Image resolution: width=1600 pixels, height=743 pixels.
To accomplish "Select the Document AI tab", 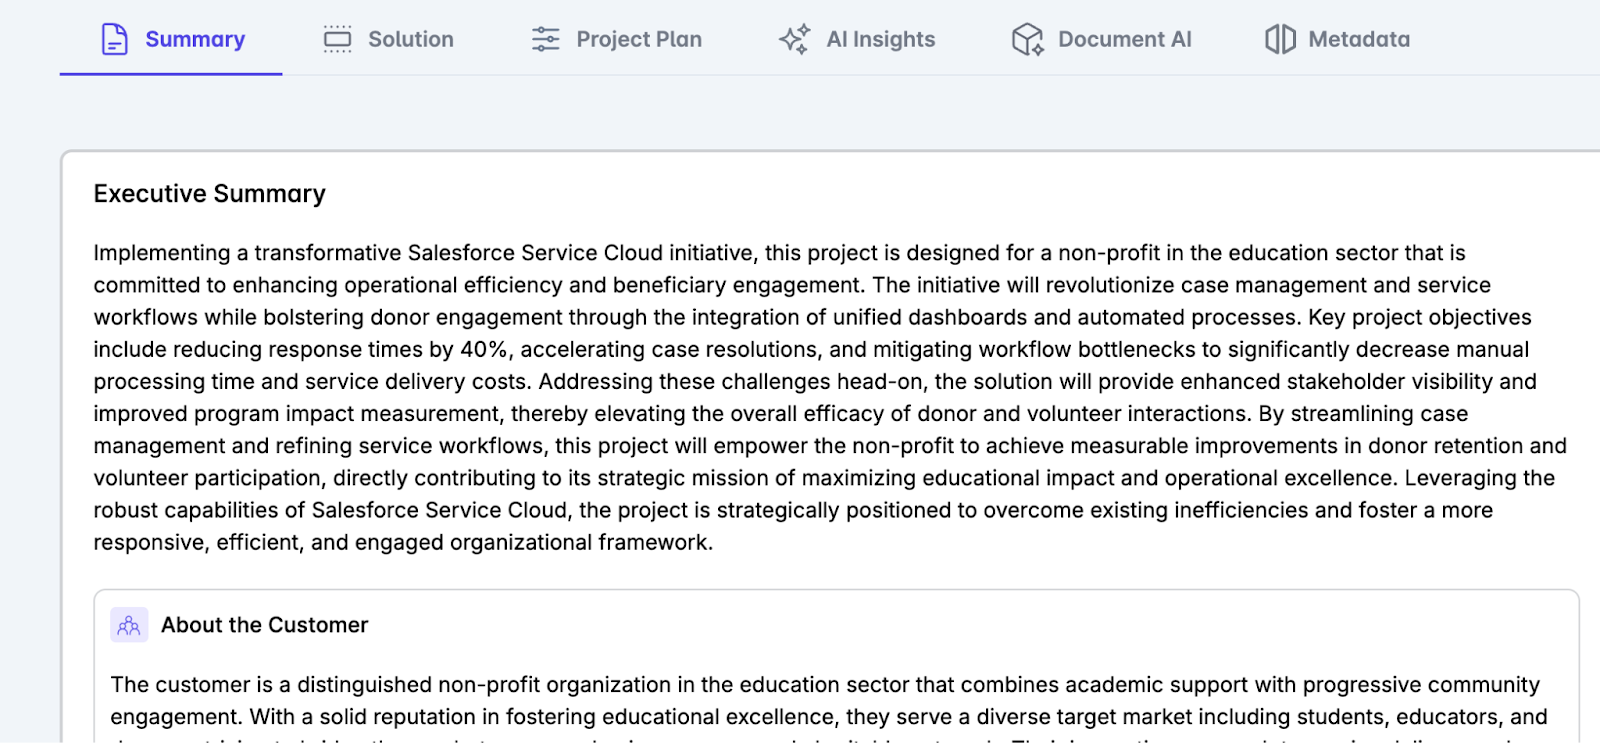I will pyautogui.click(x=1125, y=39).
